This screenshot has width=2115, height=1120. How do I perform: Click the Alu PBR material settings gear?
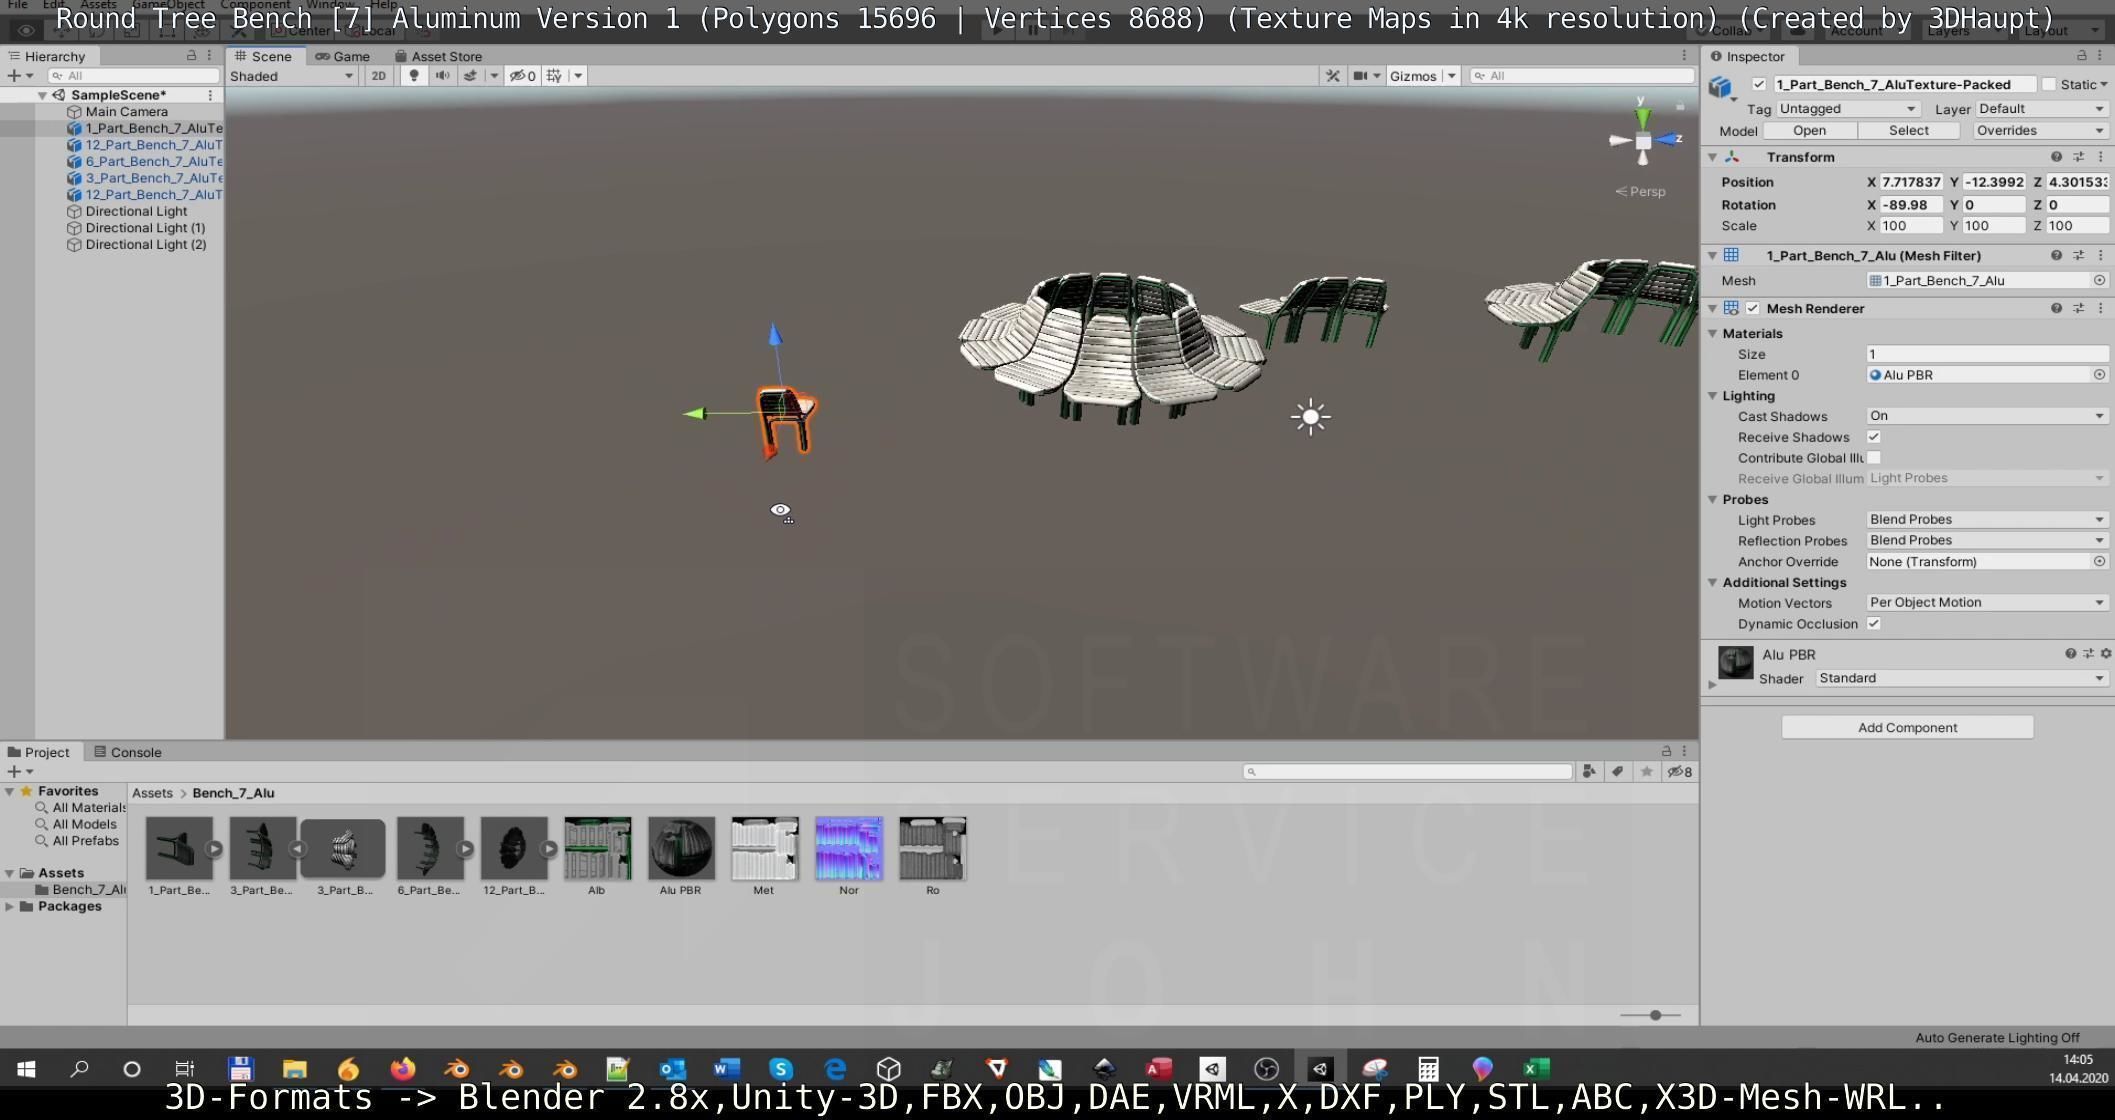coord(2106,654)
